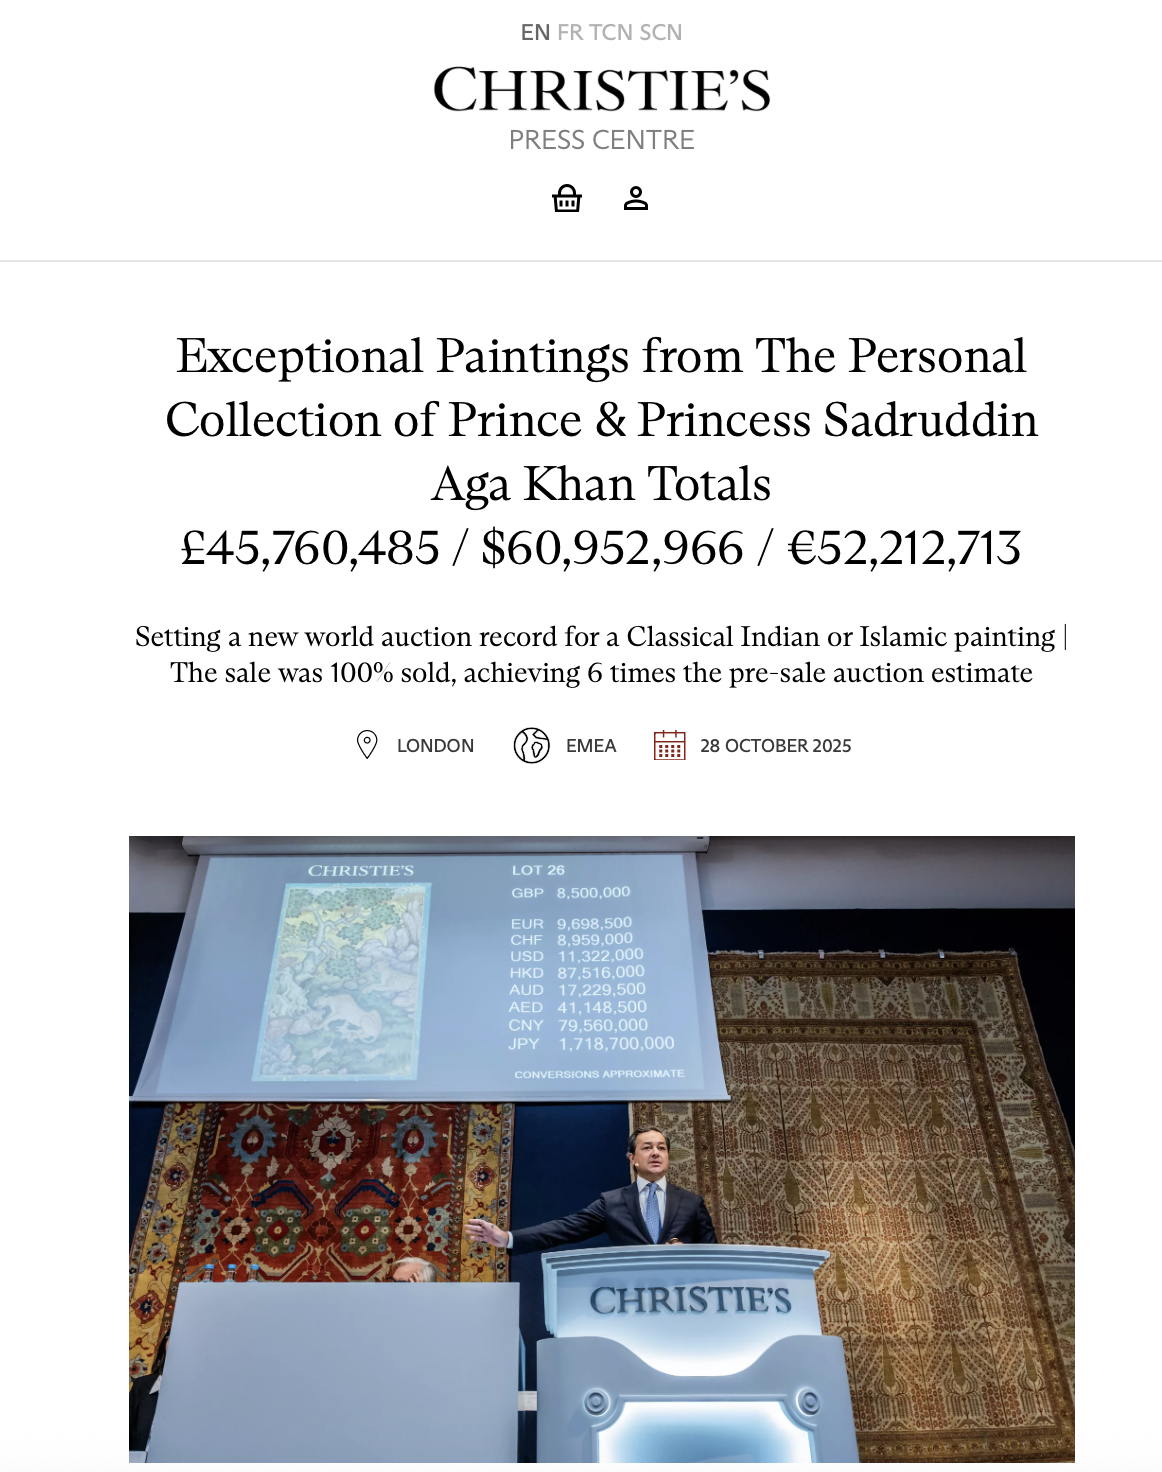Switch language to EN

pos(535,32)
